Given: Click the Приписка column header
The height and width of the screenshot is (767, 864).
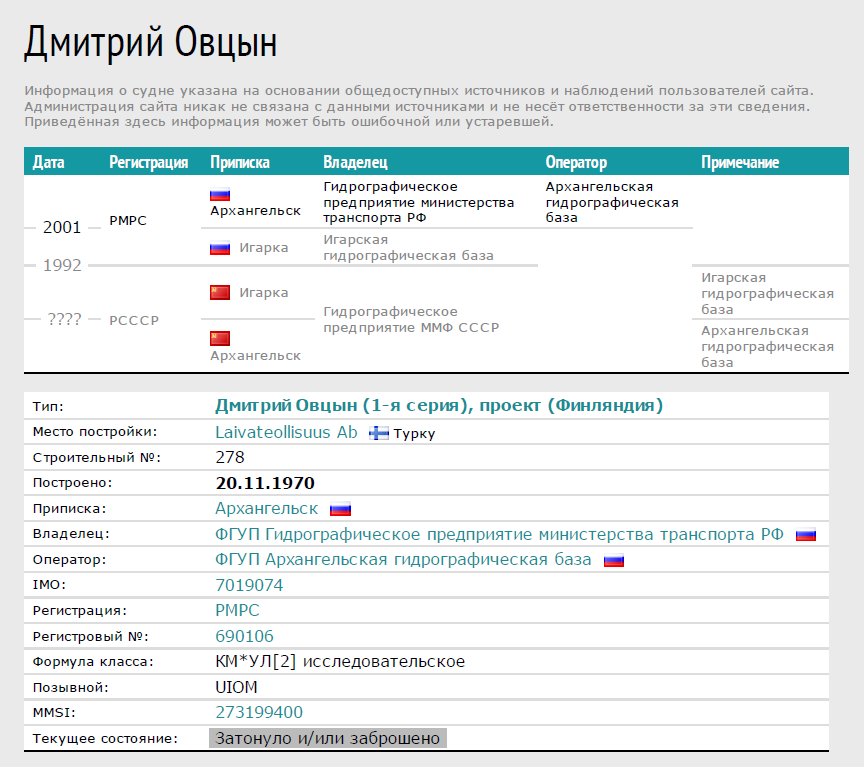Looking at the screenshot, I should pyautogui.click(x=240, y=162).
